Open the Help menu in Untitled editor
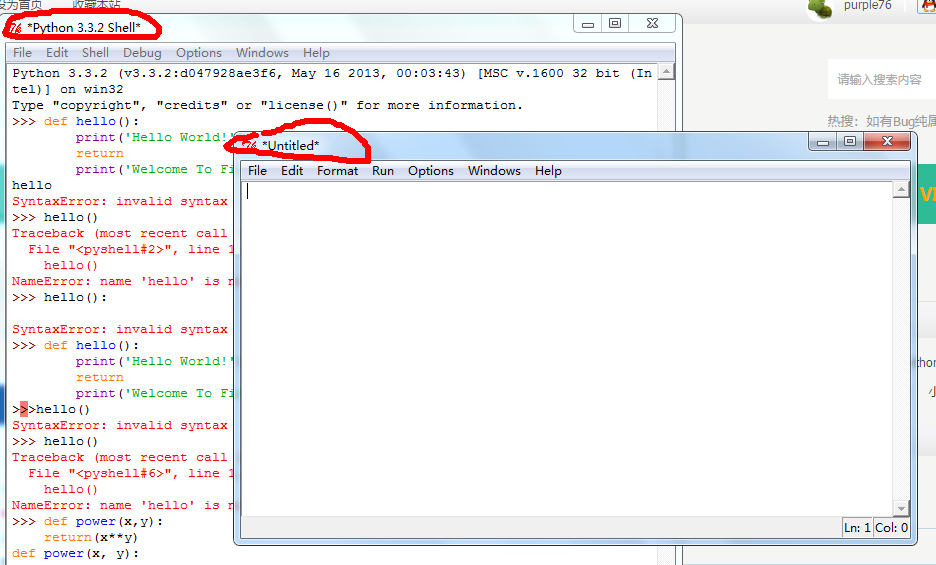936x565 pixels. 548,171
